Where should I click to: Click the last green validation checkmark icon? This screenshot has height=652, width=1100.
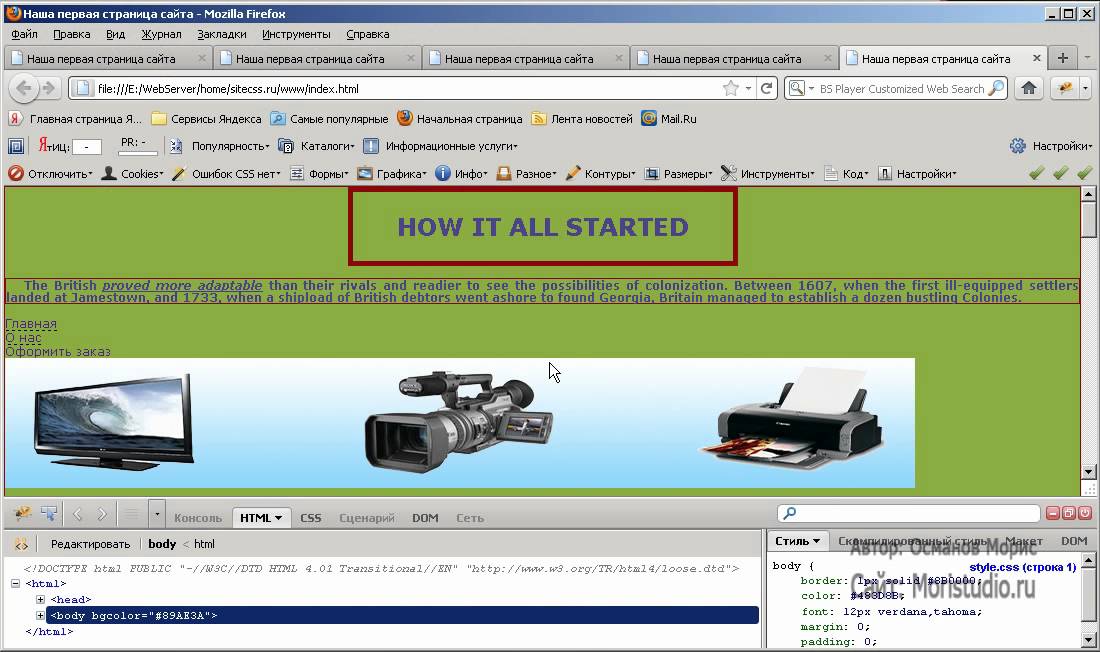pos(1085,173)
